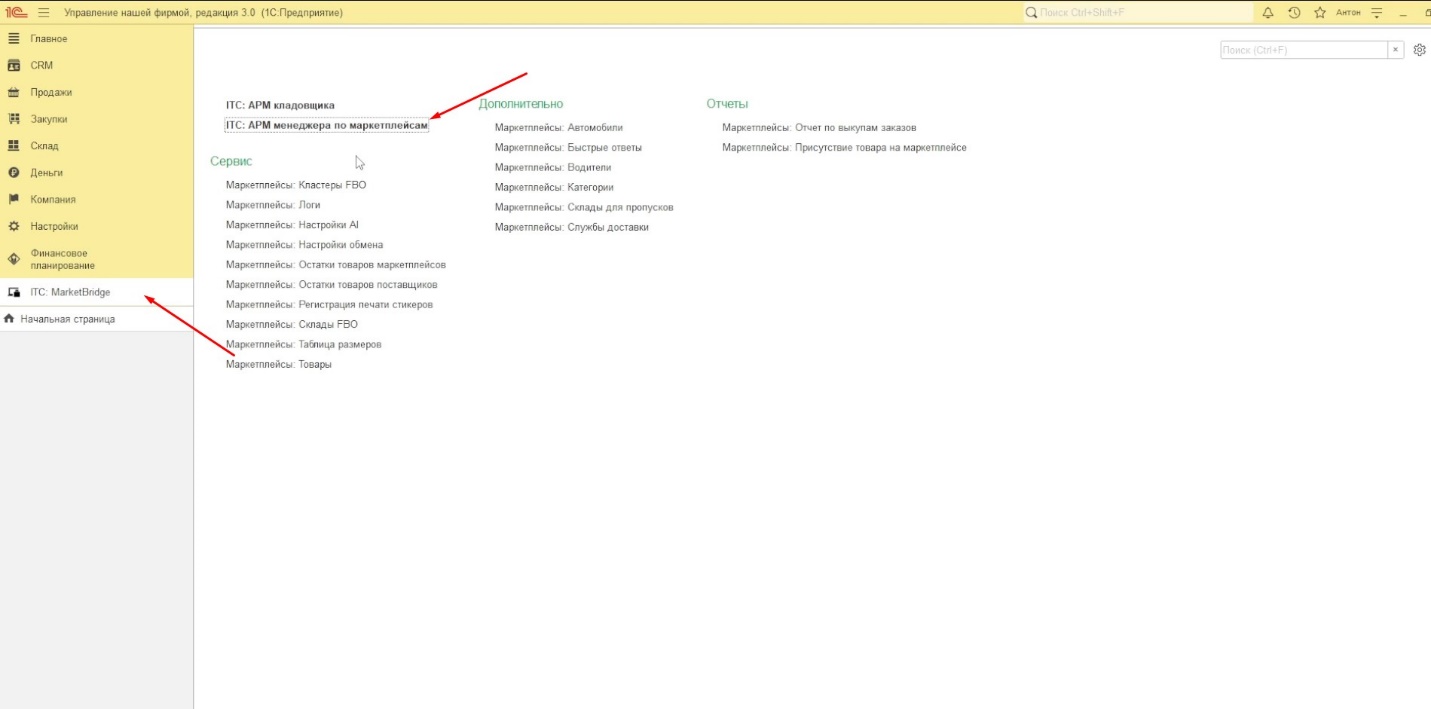Image resolution: width=1431 pixels, height=709 pixels.
Task: Open Маркетплейсы: Настройки обмена
Action: [x=304, y=245]
